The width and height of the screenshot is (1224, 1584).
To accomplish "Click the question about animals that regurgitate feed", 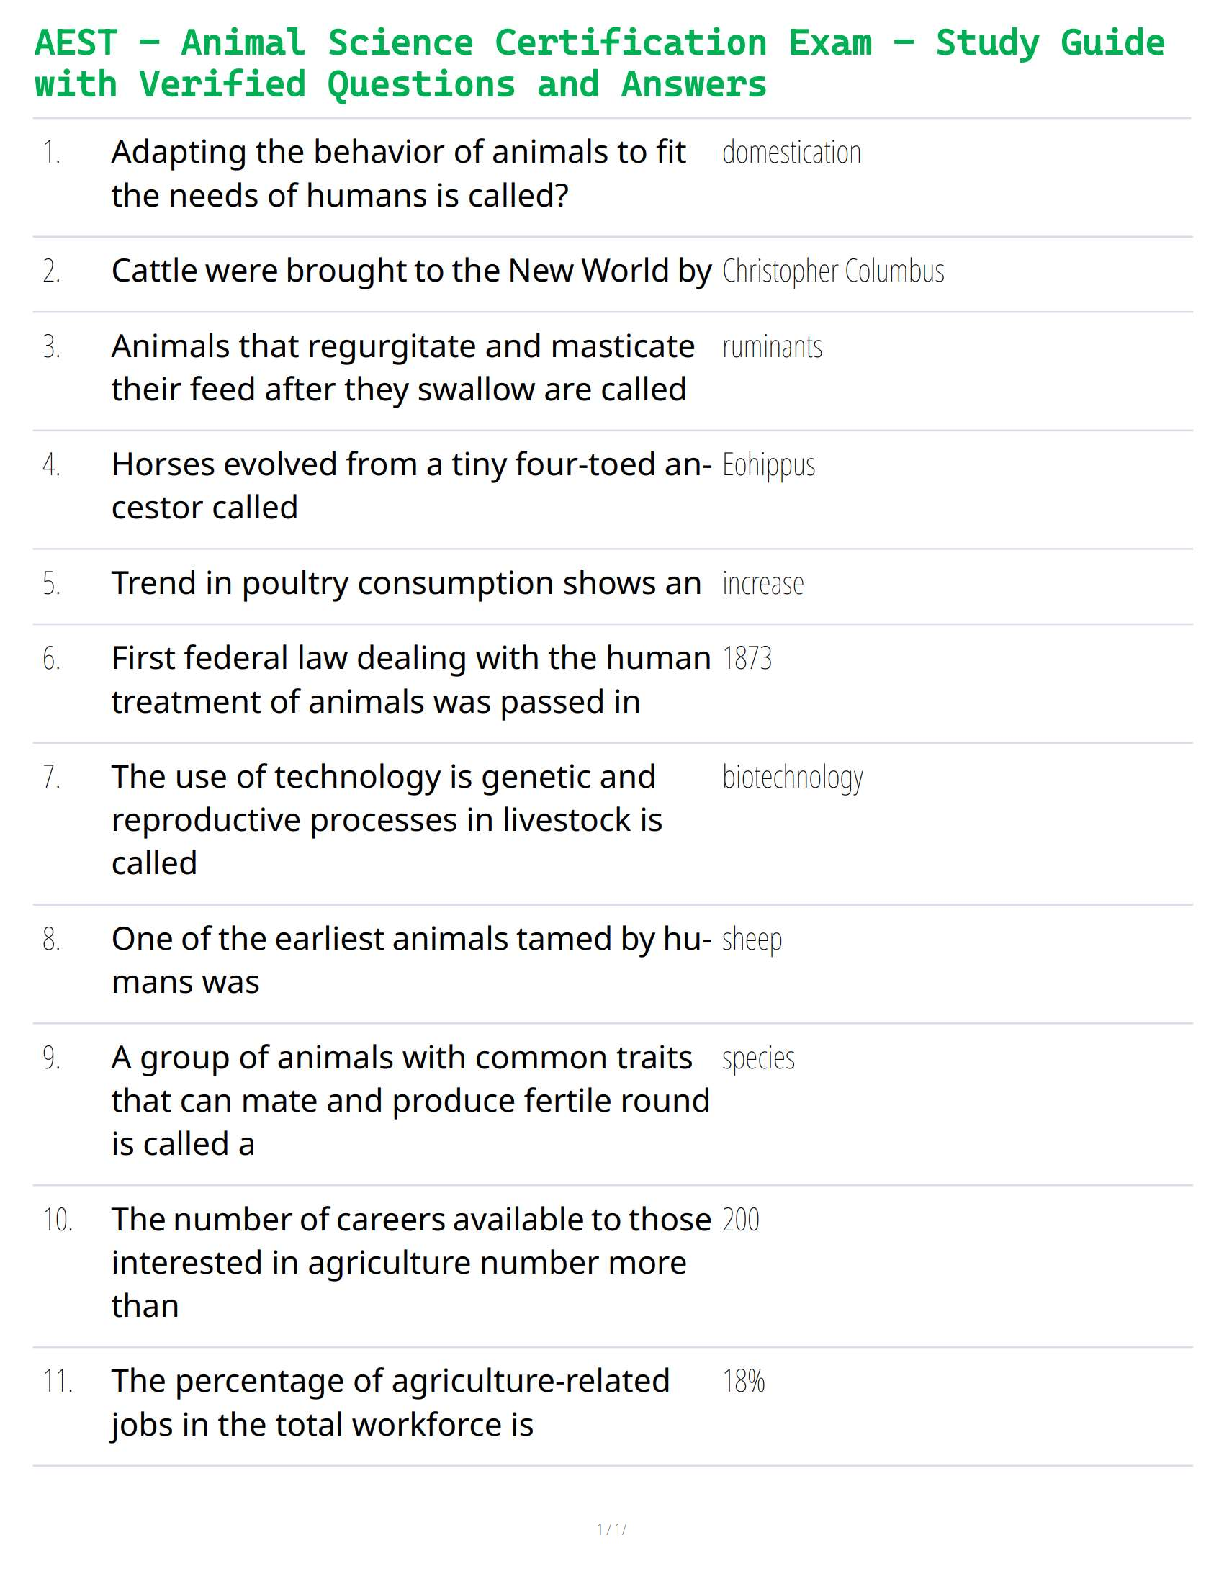I will [x=402, y=368].
